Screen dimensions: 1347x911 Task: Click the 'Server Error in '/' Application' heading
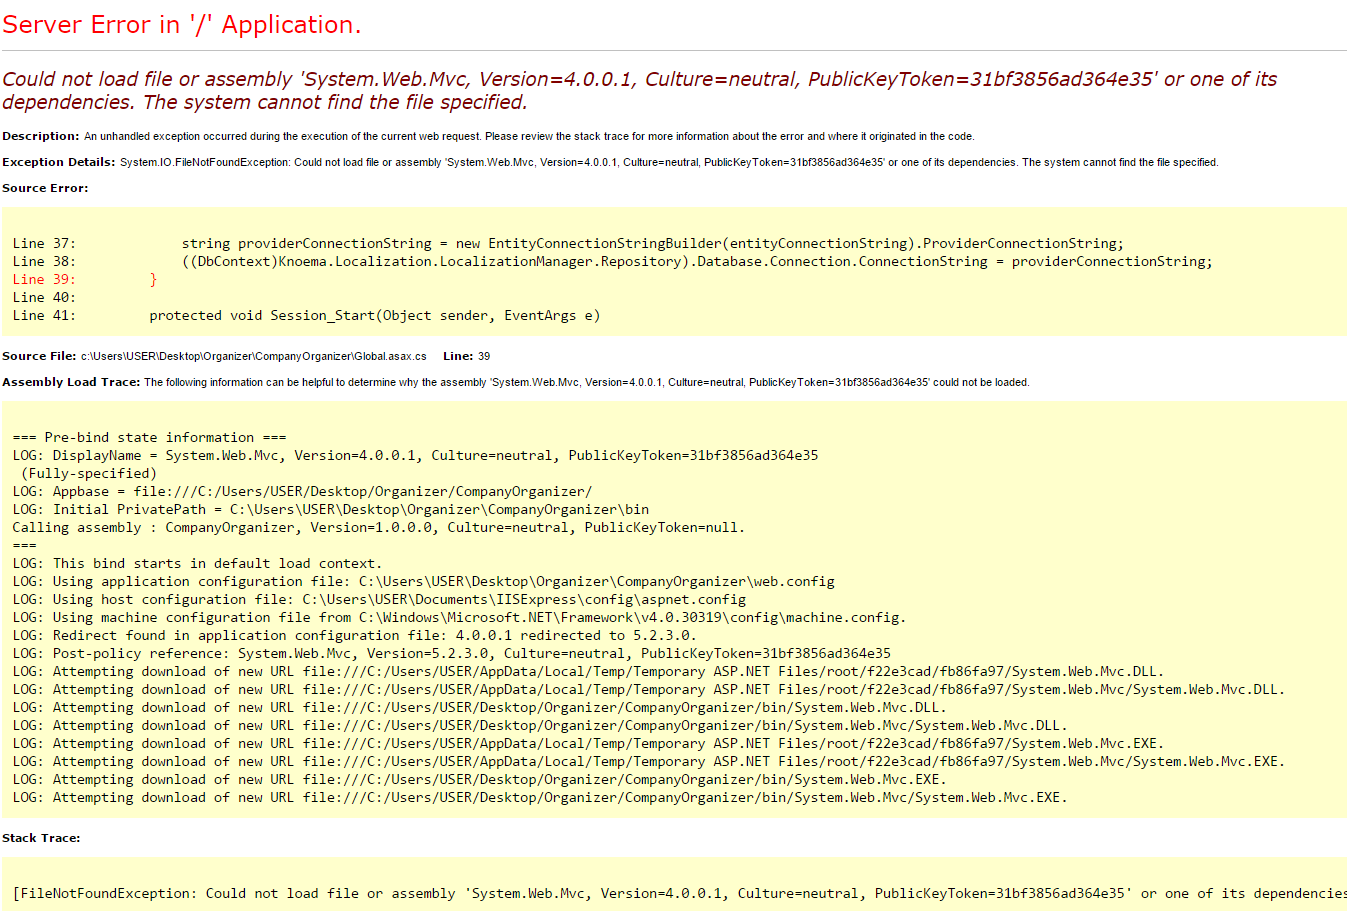pos(181,25)
